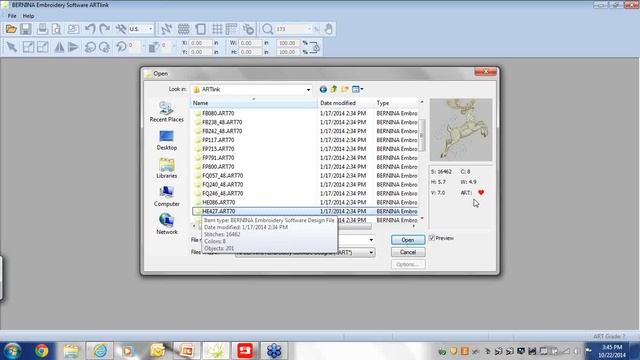Click the Up One Level folder icon
Screen dimensions: 640x360
(334, 89)
